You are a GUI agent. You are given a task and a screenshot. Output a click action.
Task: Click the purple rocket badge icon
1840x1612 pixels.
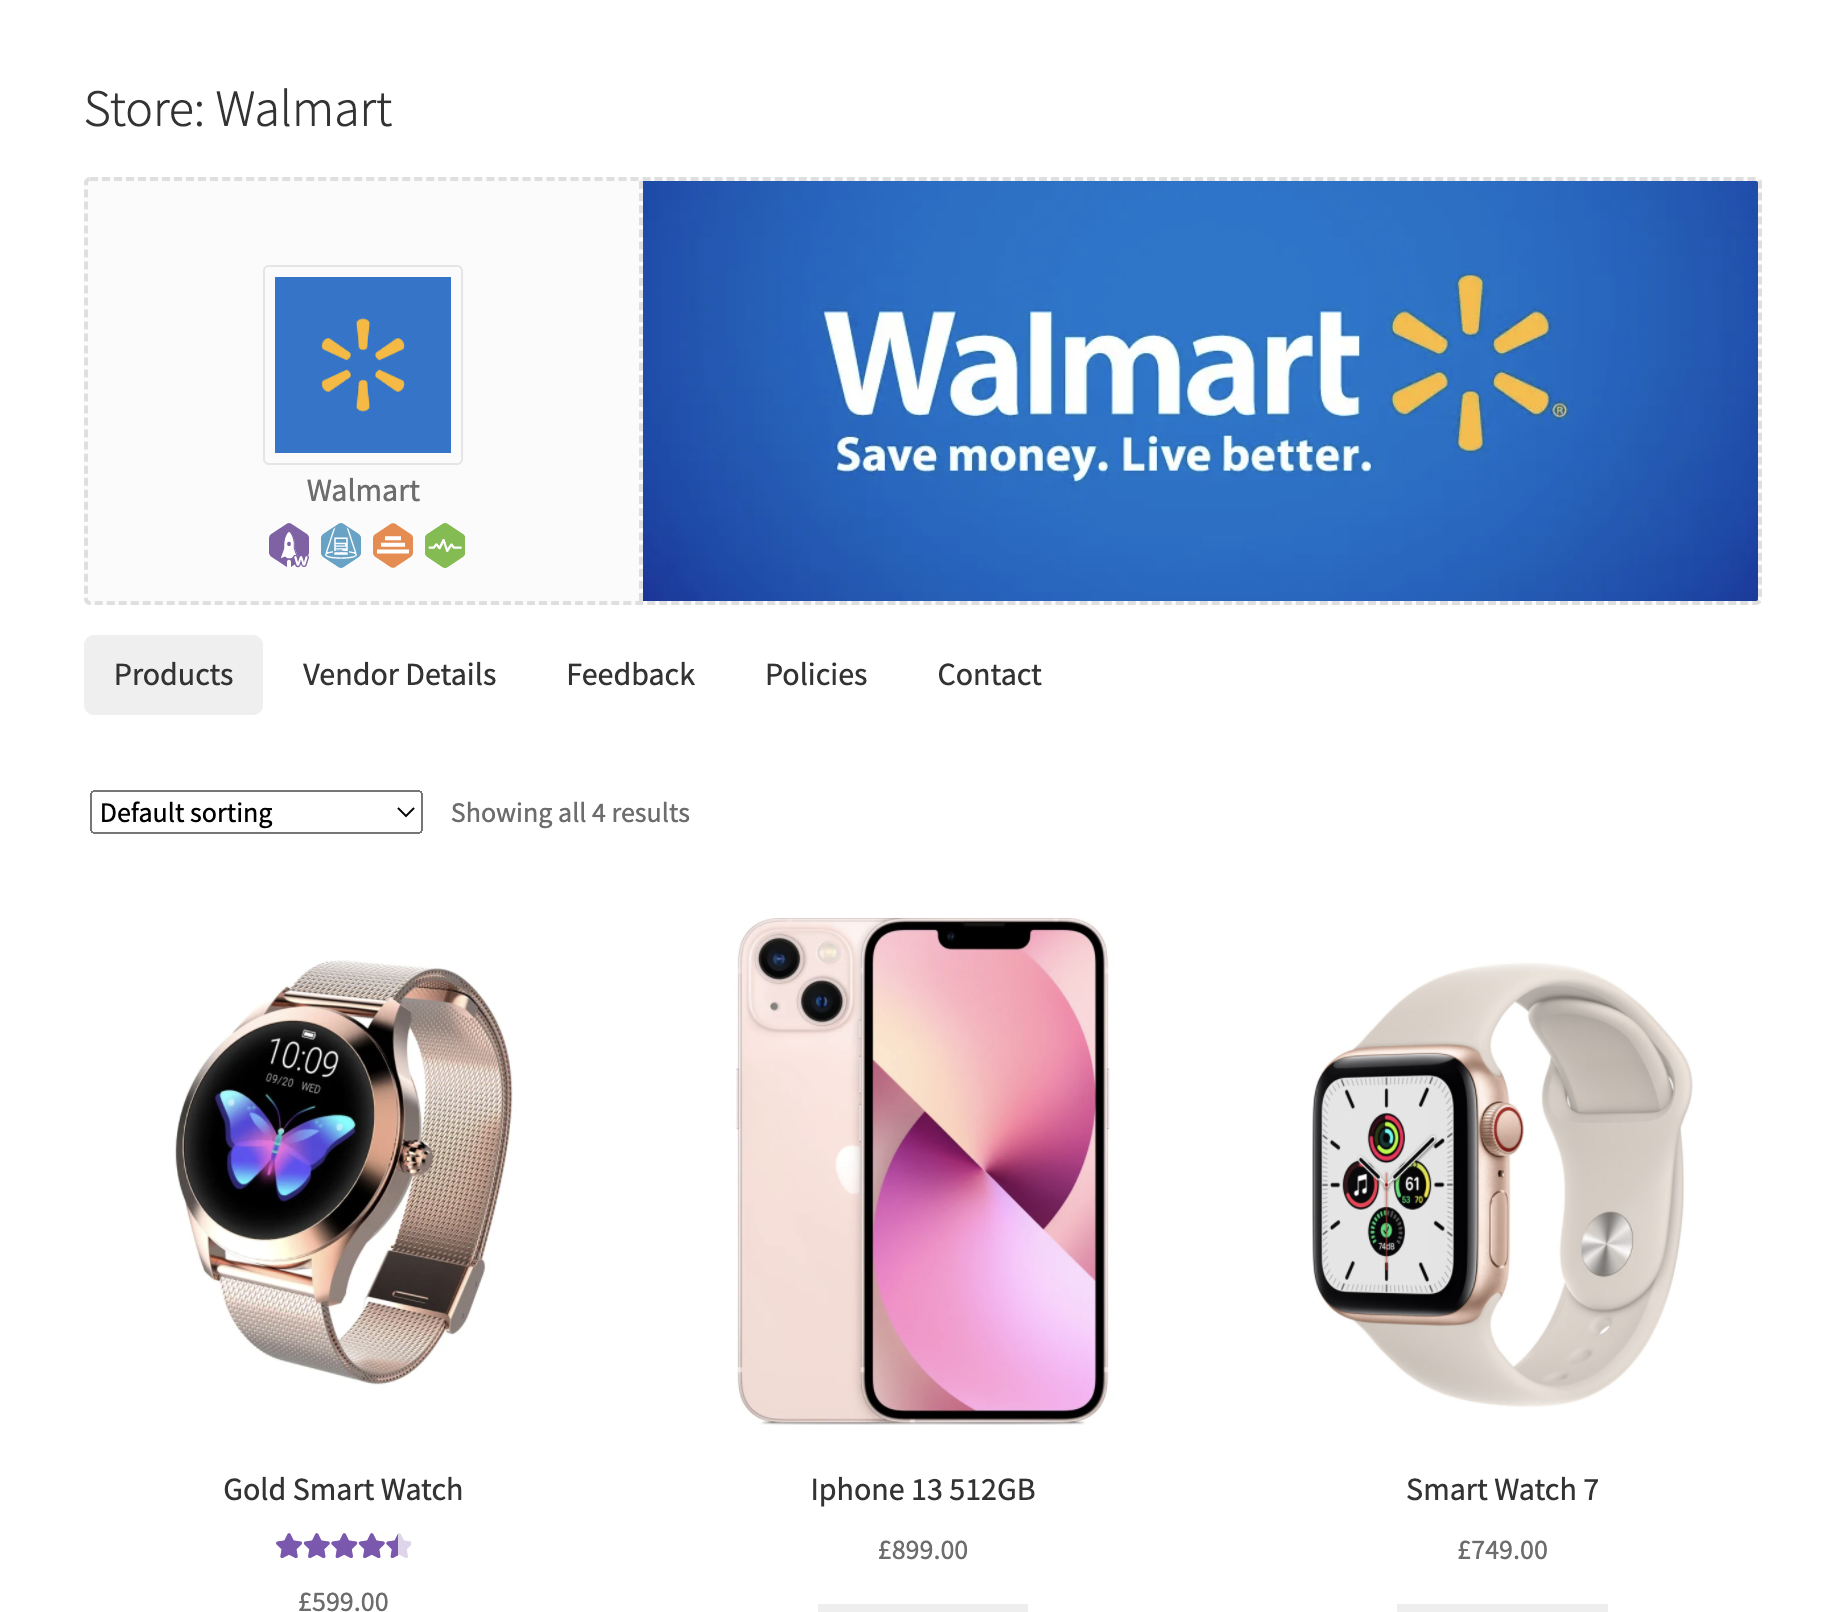pyautogui.click(x=289, y=546)
